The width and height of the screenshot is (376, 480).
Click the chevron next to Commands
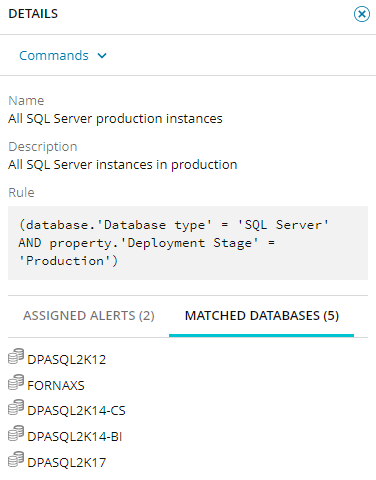tap(102, 56)
